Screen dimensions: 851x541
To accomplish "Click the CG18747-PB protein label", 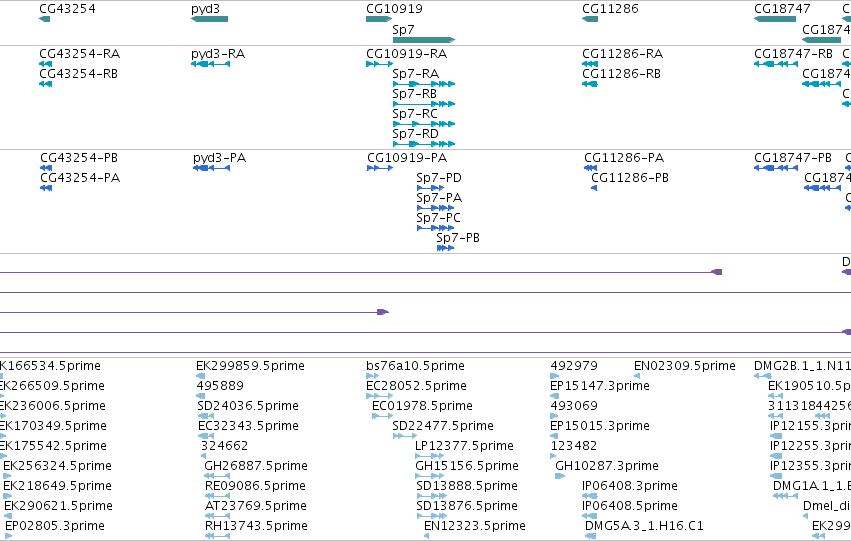I will pos(792,158).
